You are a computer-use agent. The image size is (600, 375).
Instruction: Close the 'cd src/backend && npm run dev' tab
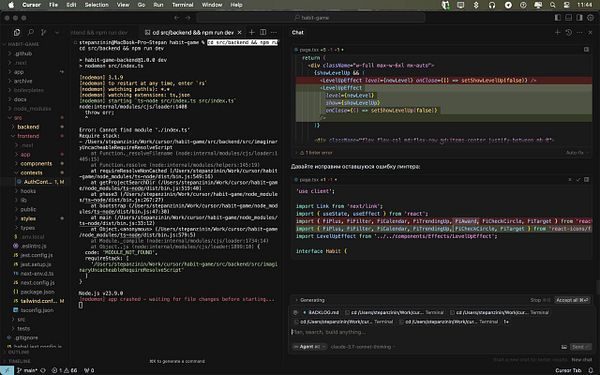[240, 33]
